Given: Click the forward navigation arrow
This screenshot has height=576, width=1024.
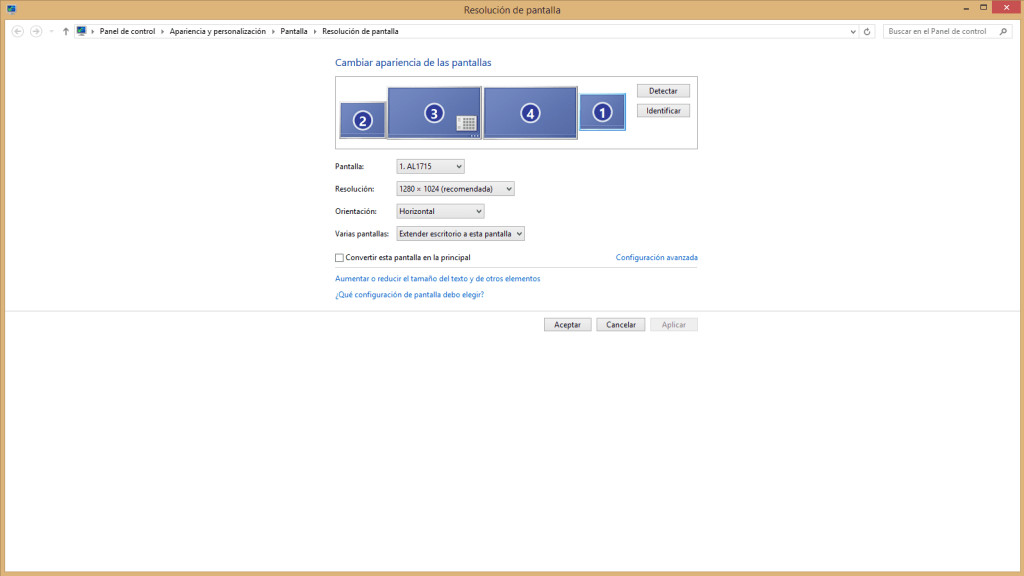Looking at the screenshot, I should pyautogui.click(x=36, y=31).
